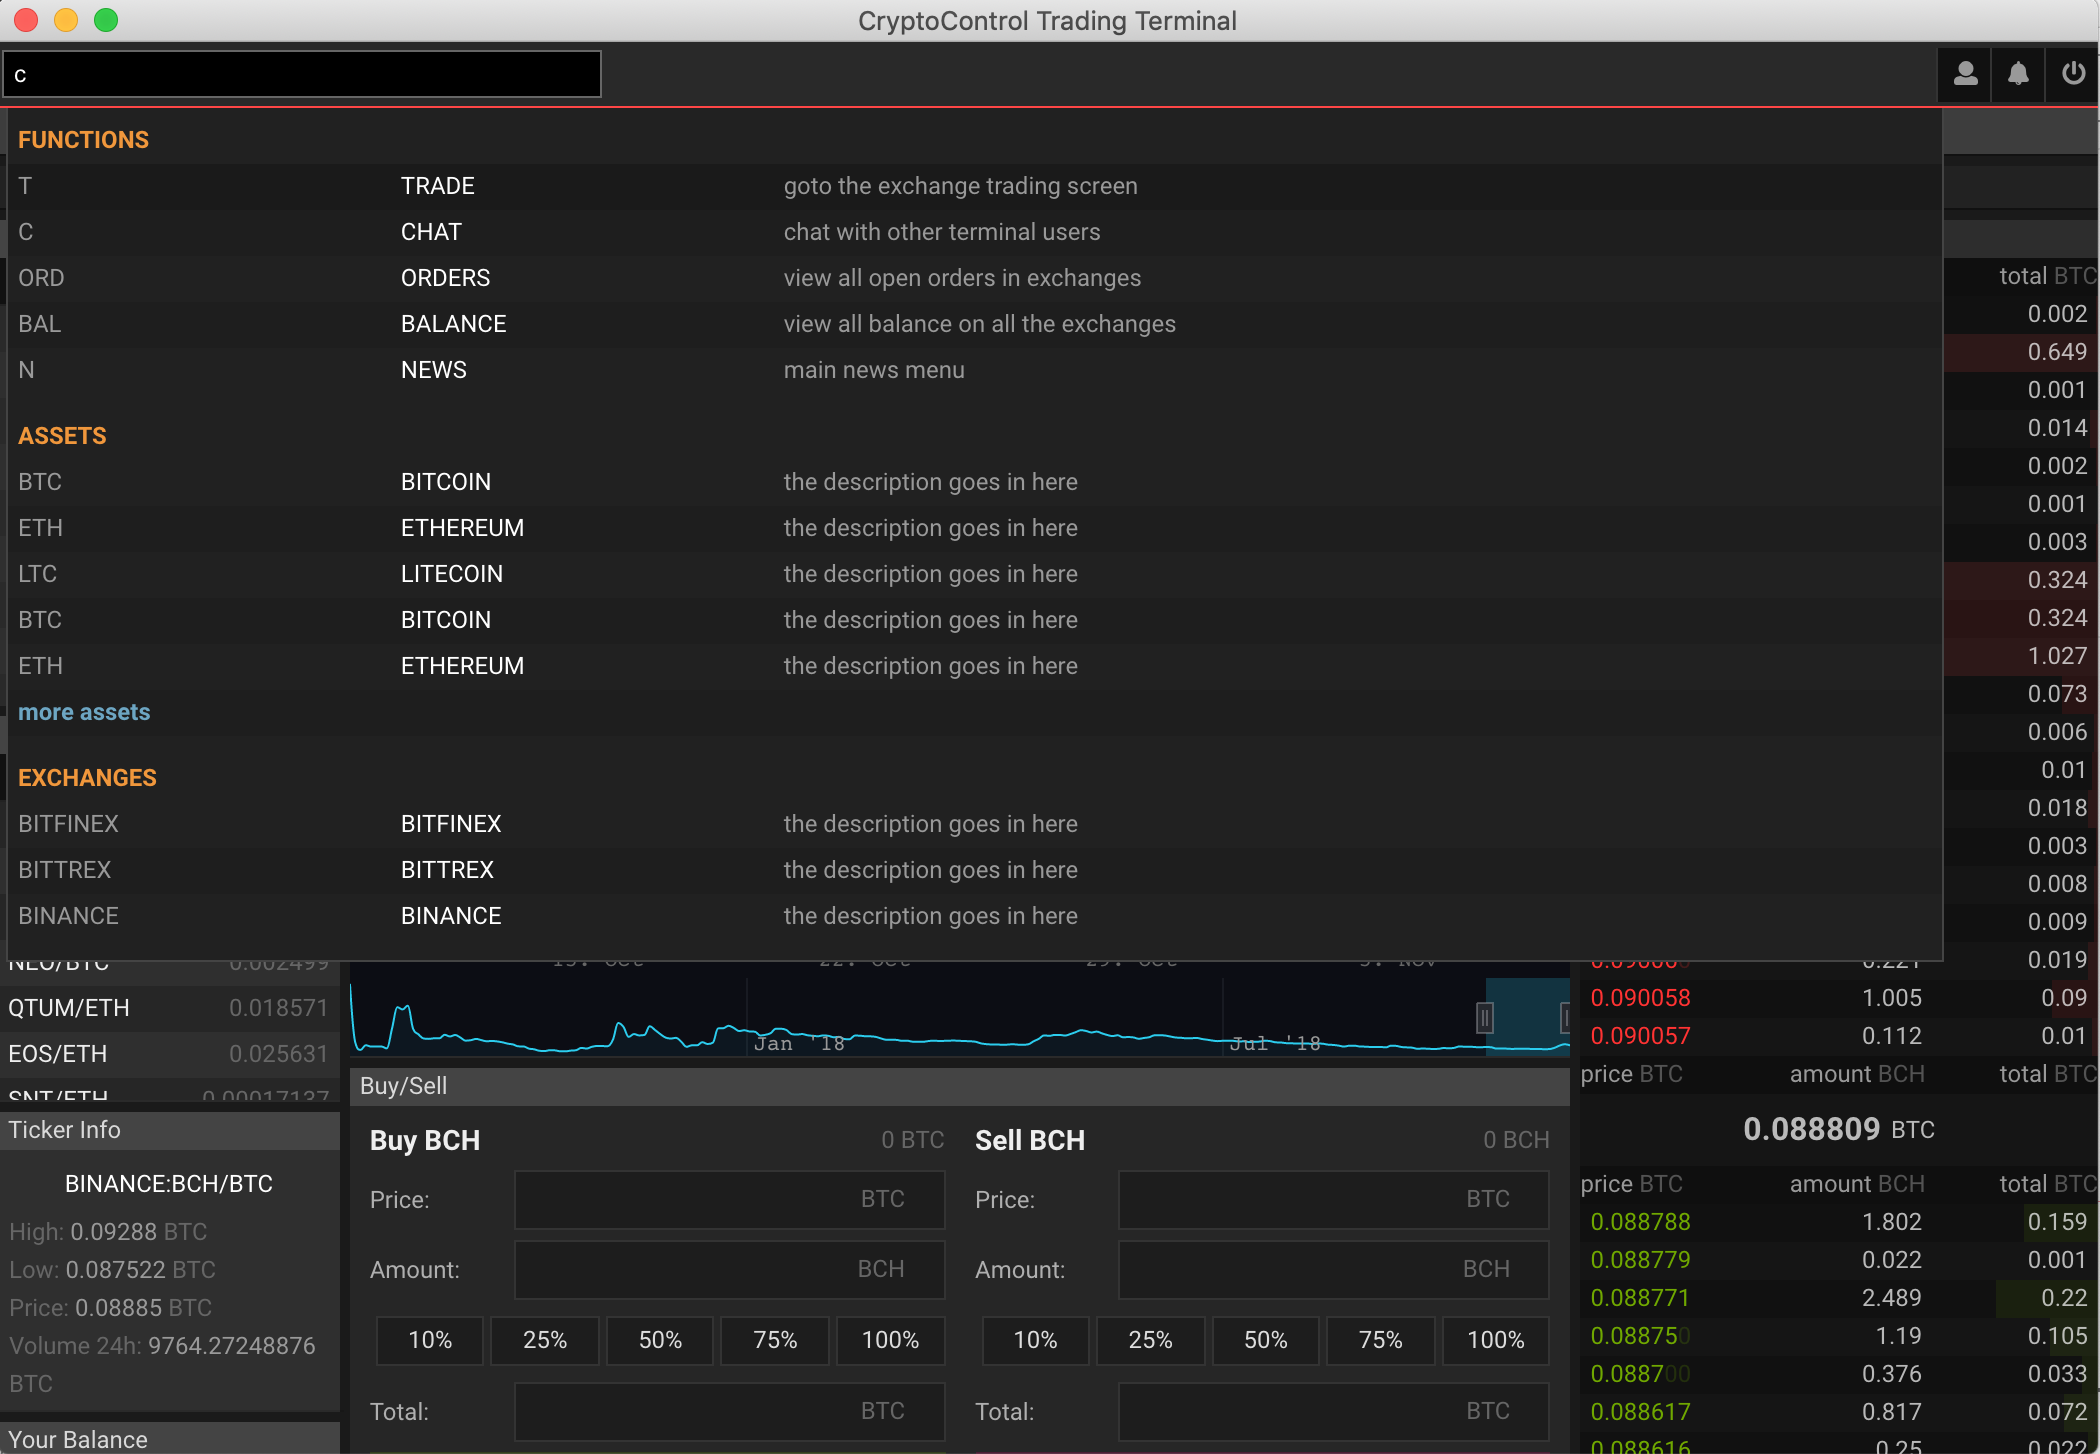Set Sell BCH amount to 50%

coord(1265,1340)
